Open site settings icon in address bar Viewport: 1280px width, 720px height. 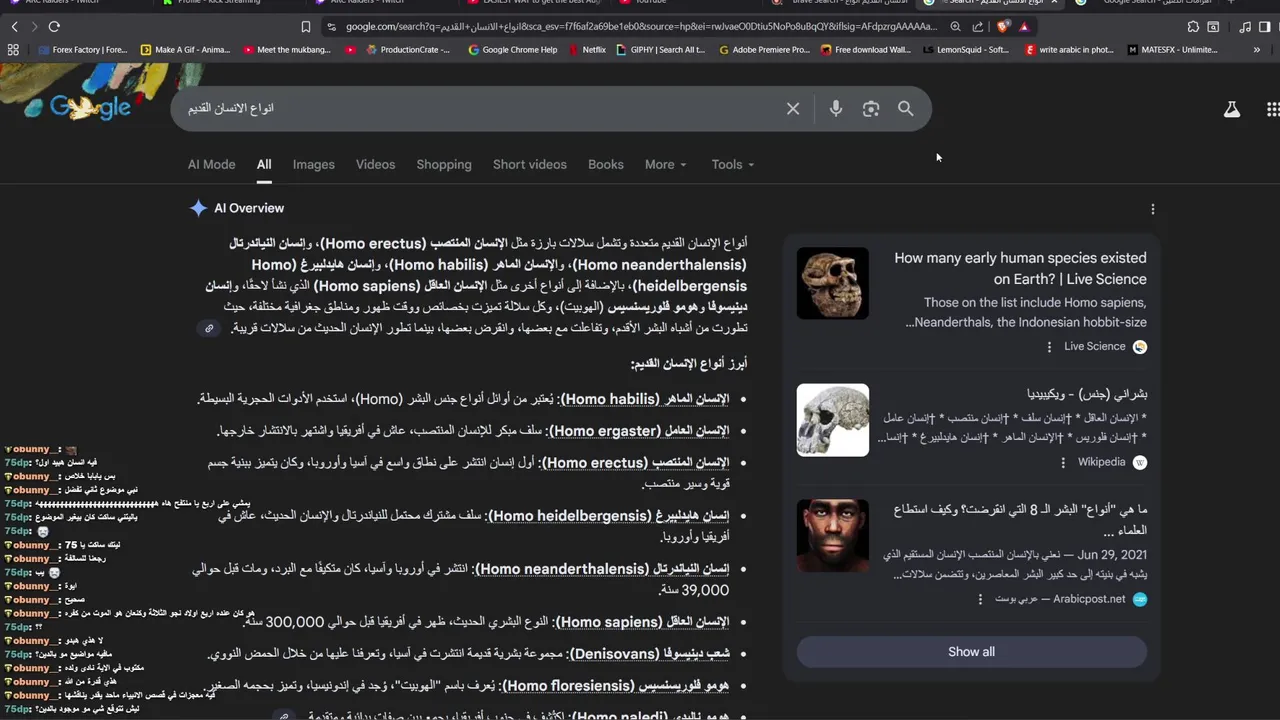click(332, 27)
